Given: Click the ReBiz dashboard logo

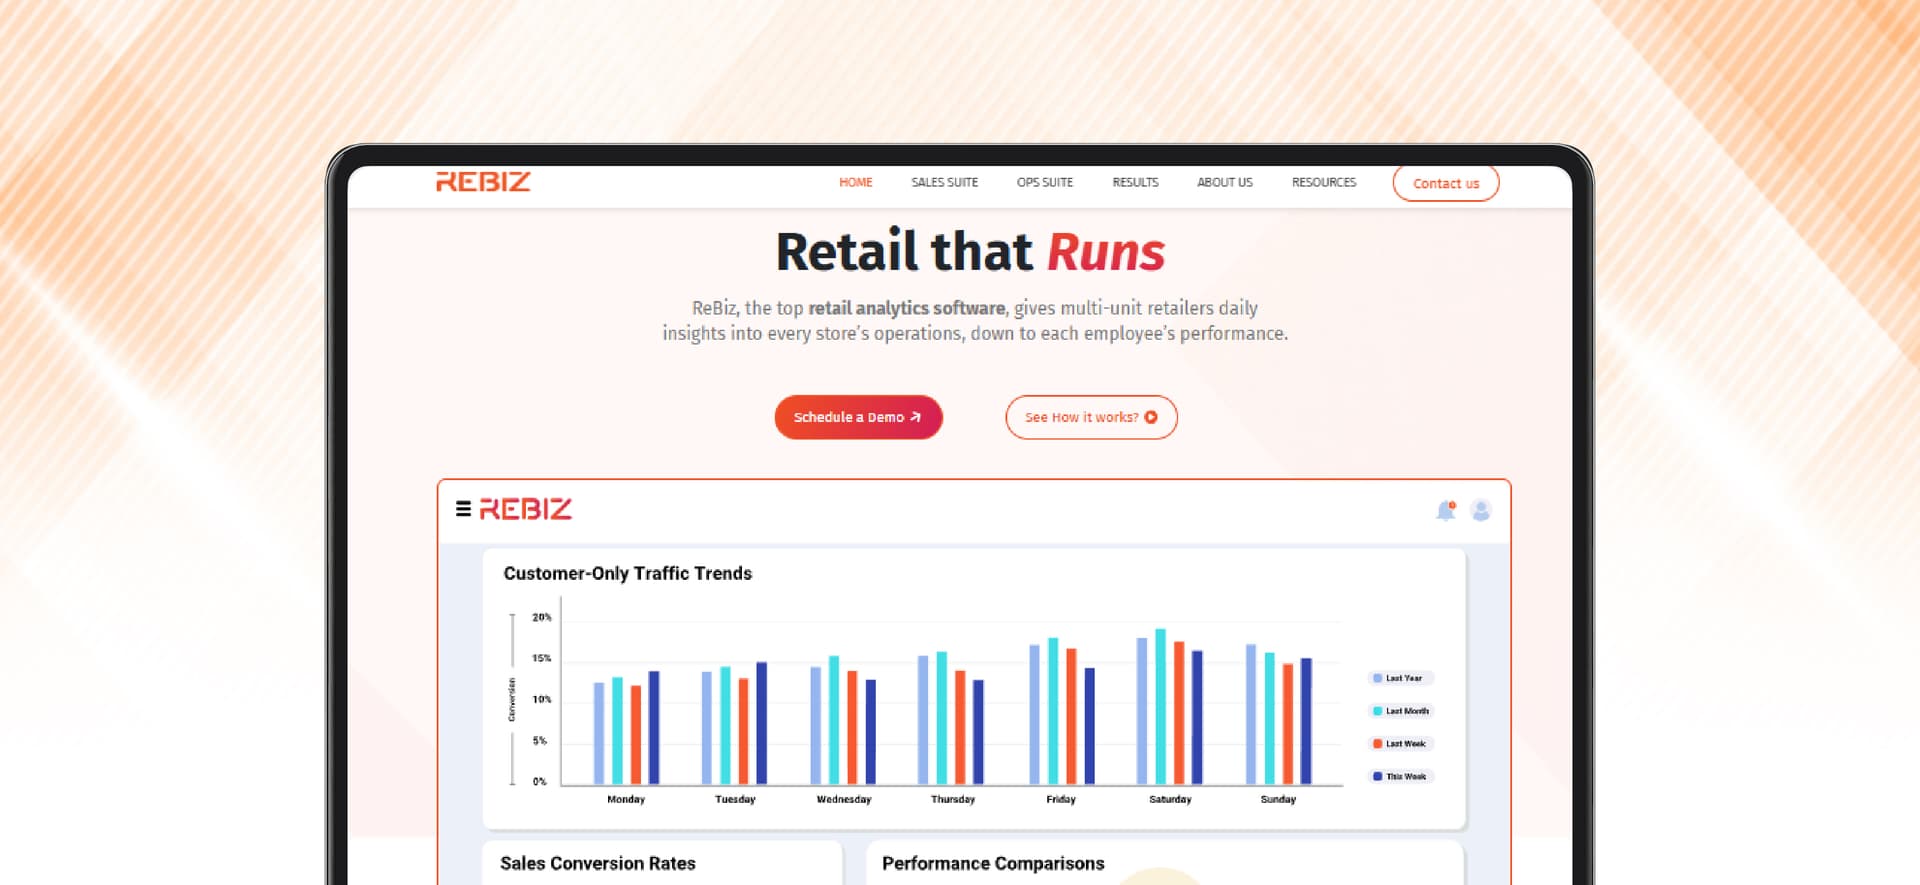Looking at the screenshot, I should click(x=526, y=509).
